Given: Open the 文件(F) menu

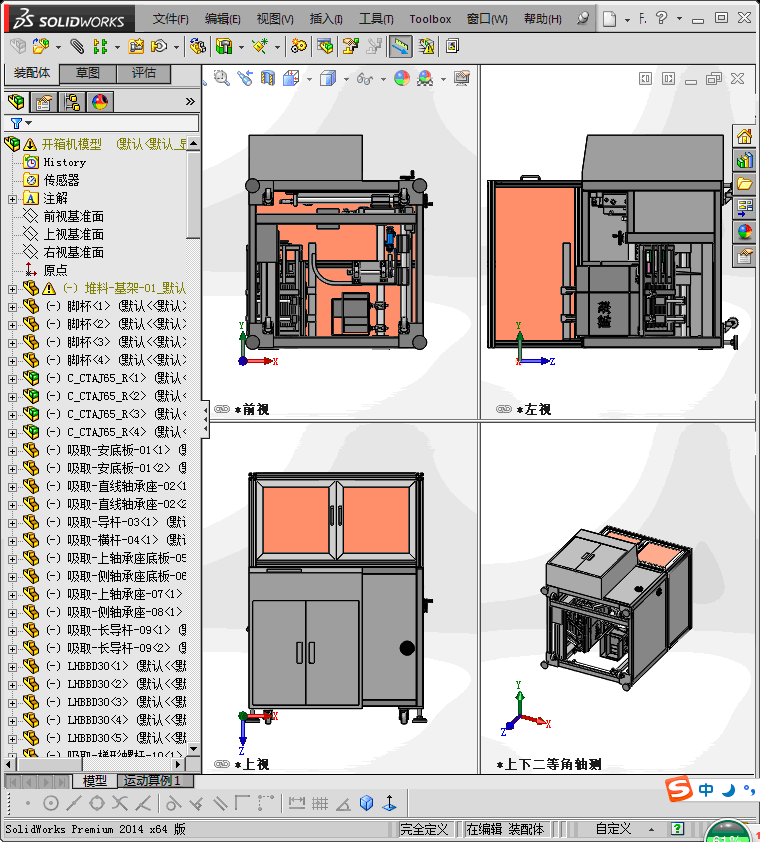Looking at the screenshot, I should click(170, 19).
